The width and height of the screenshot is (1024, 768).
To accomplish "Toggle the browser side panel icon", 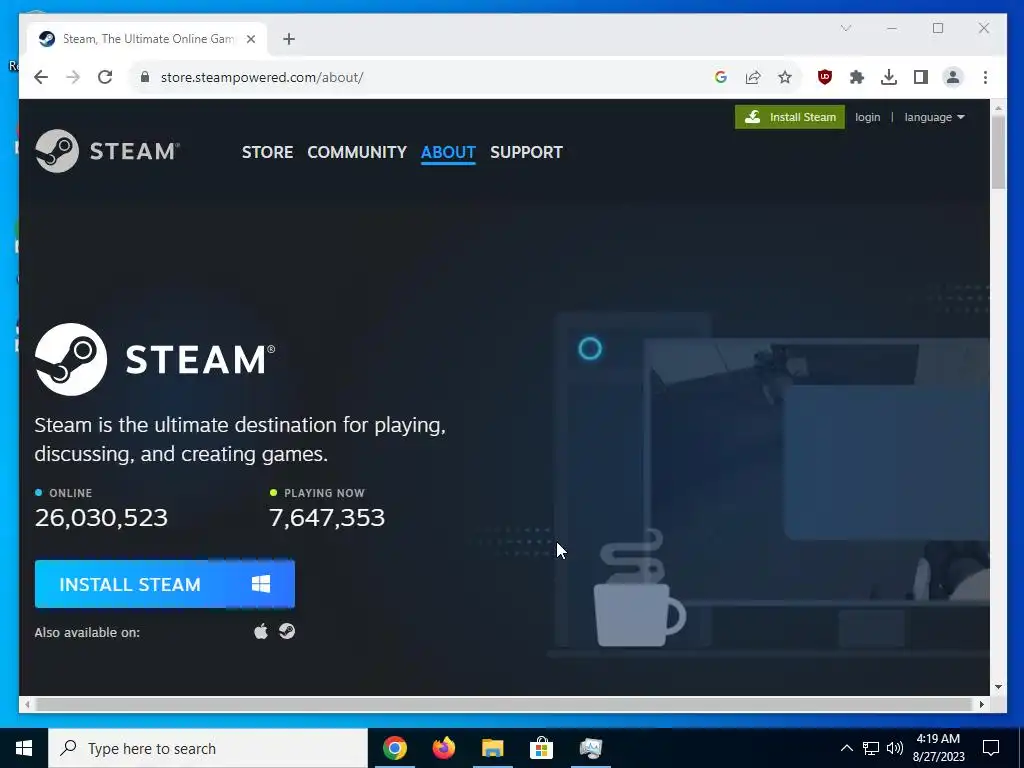I will (921, 77).
